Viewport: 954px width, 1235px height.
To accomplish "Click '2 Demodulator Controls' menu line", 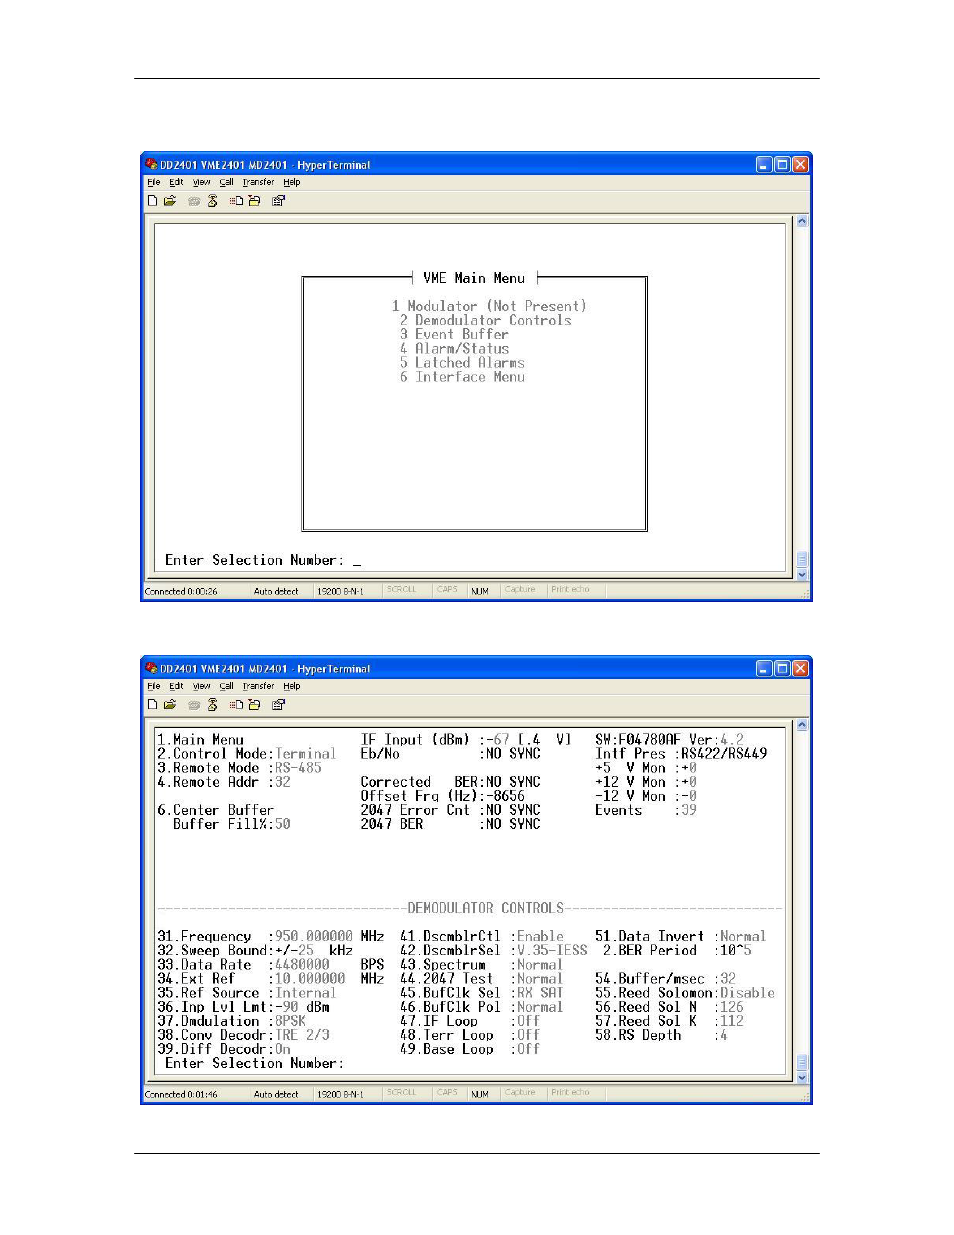I will [486, 320].
